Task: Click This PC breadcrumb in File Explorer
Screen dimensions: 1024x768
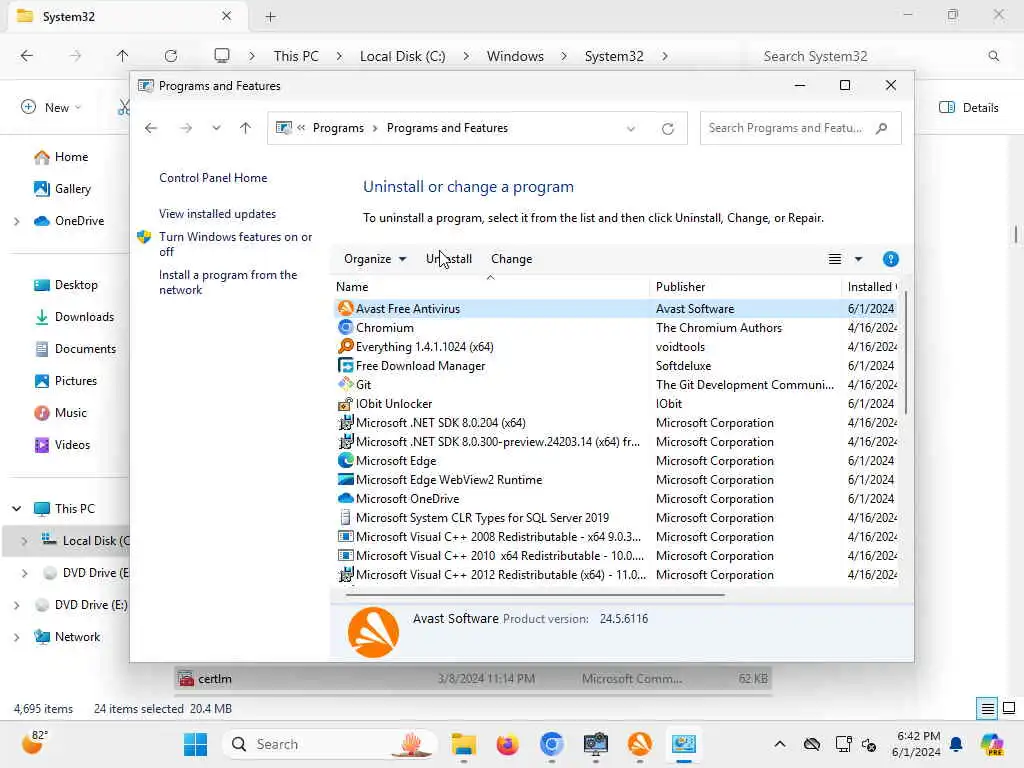Action: pyautogui.click(x=296, y=56)
